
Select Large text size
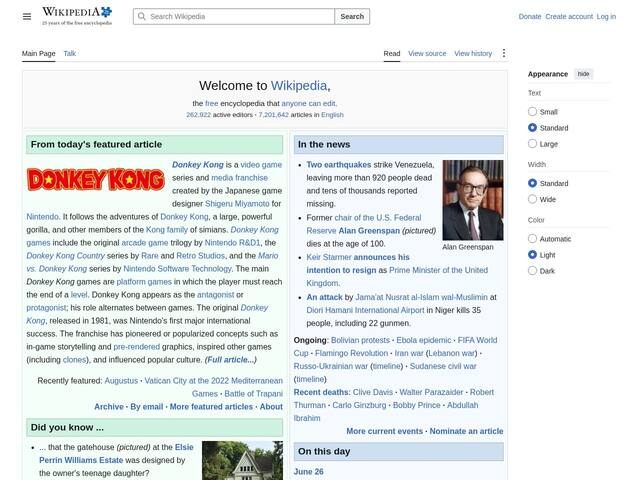tap(532, 144)
